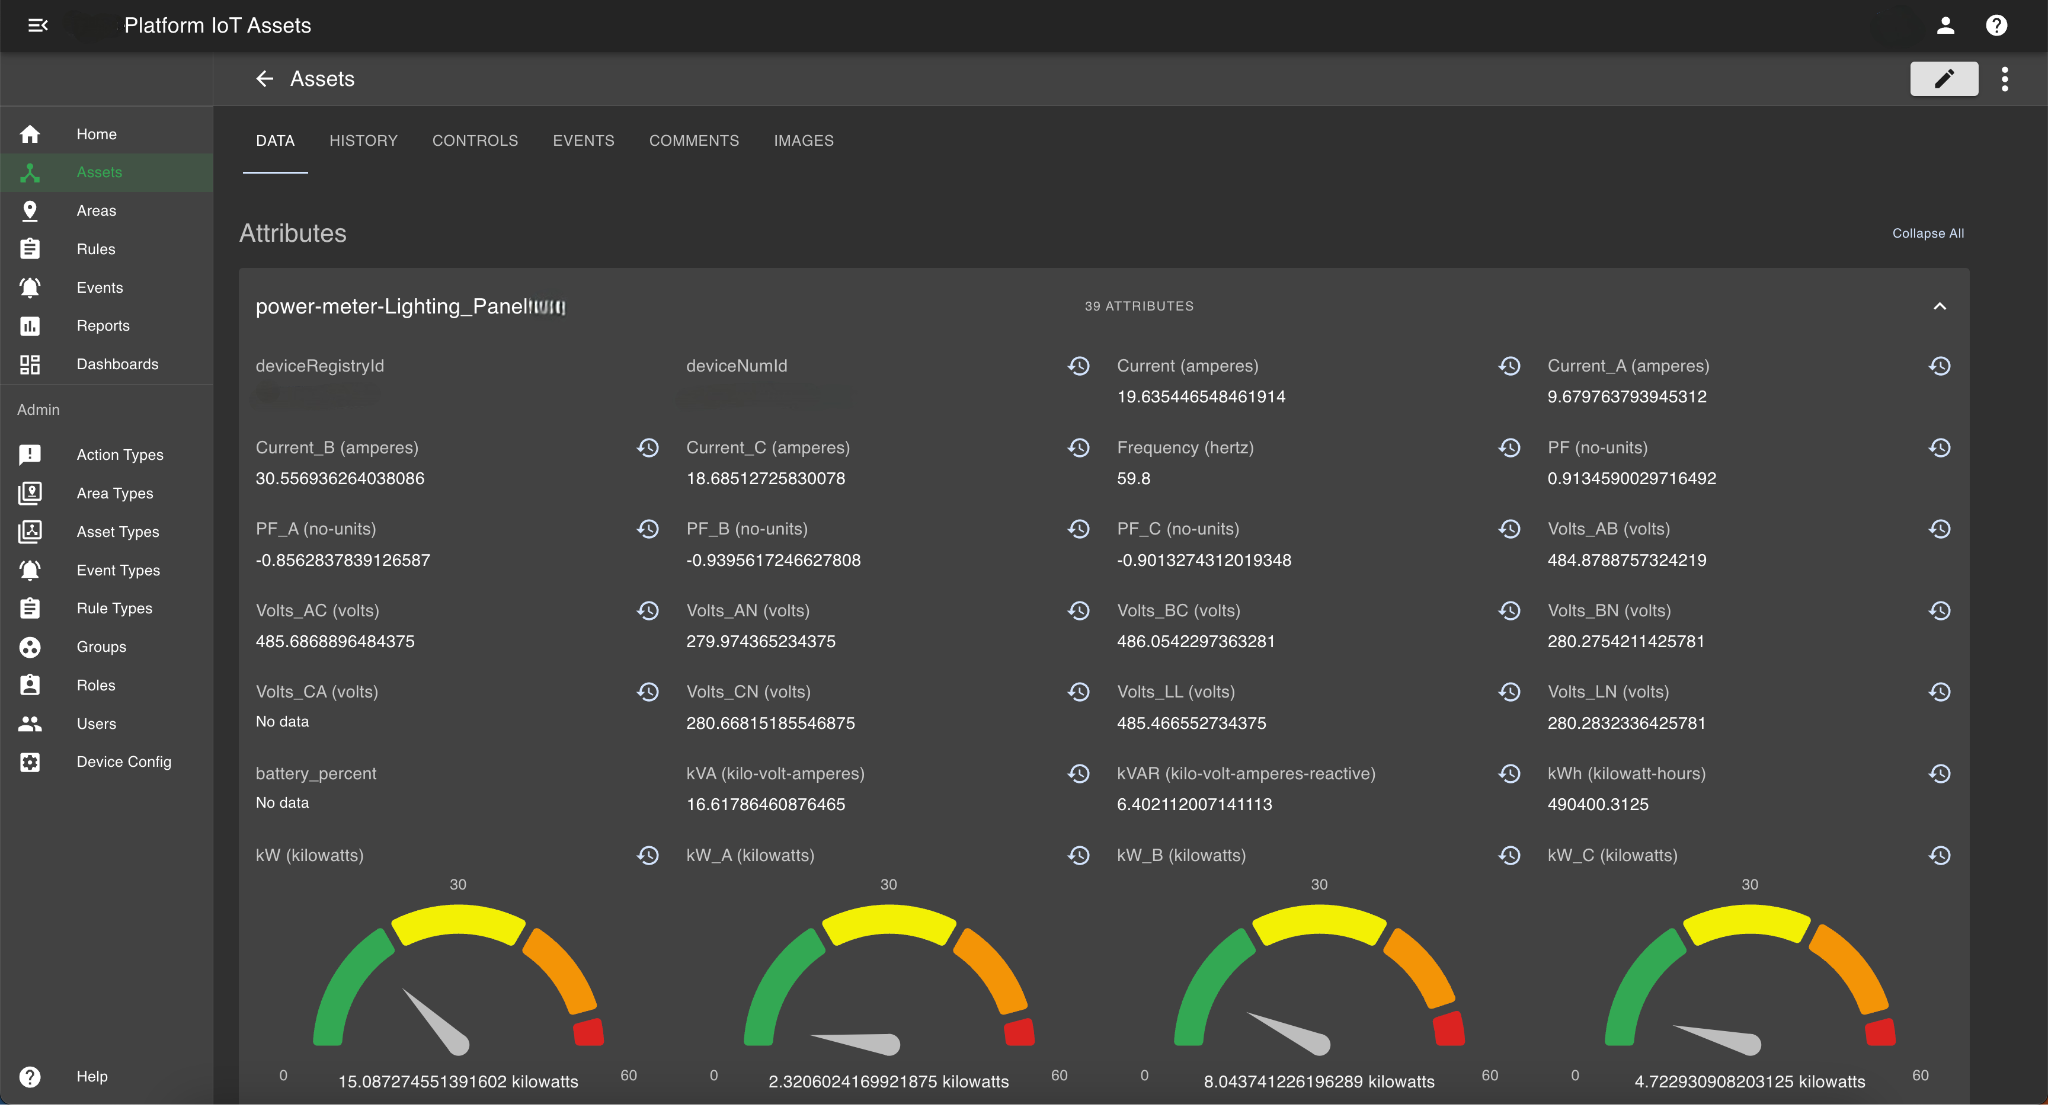Image resolution: width=2048 pixels, height=1105 pixels.
Task: Open the three-dot more options menu
Action: click(2004, 79)
